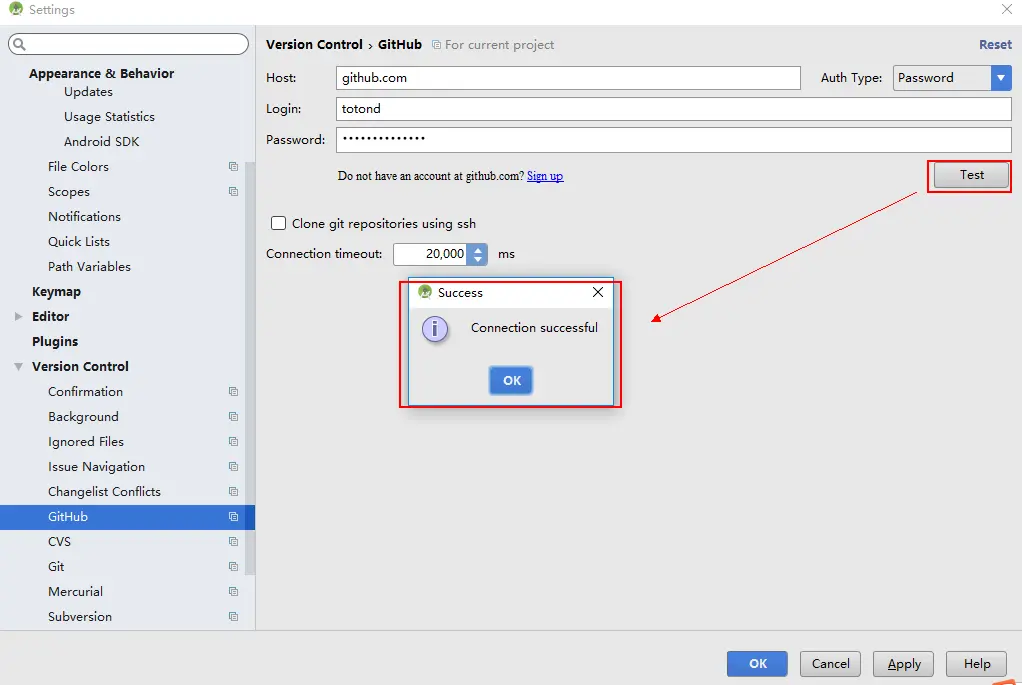Click the per-project icon on GitHub row
Screen dimensions: 1022x685
(233, 517)
